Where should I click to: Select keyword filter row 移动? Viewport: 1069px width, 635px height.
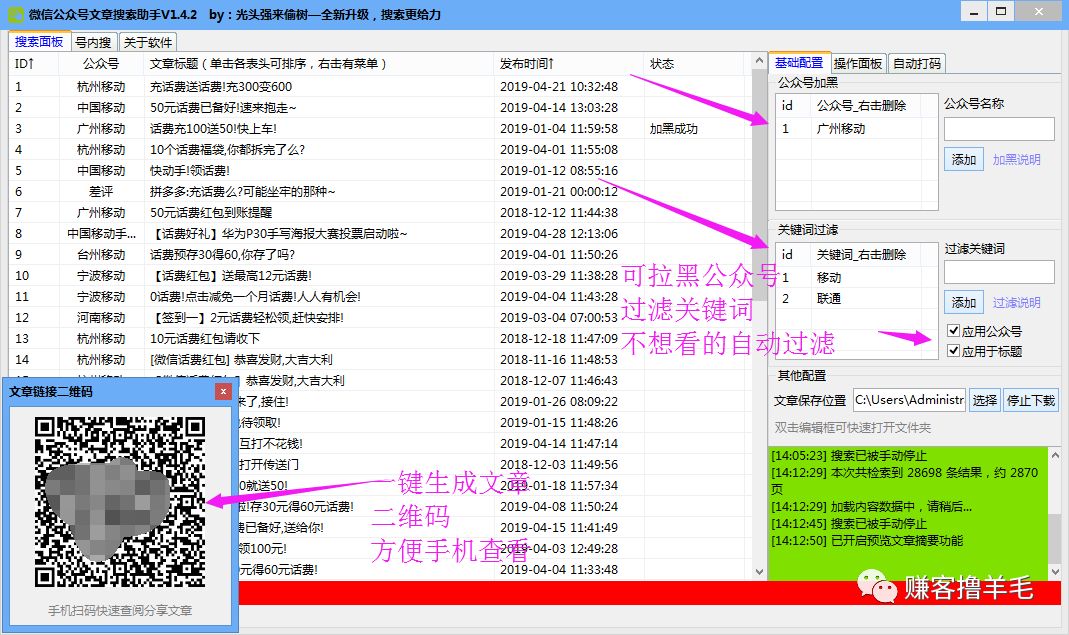(857, 278)
